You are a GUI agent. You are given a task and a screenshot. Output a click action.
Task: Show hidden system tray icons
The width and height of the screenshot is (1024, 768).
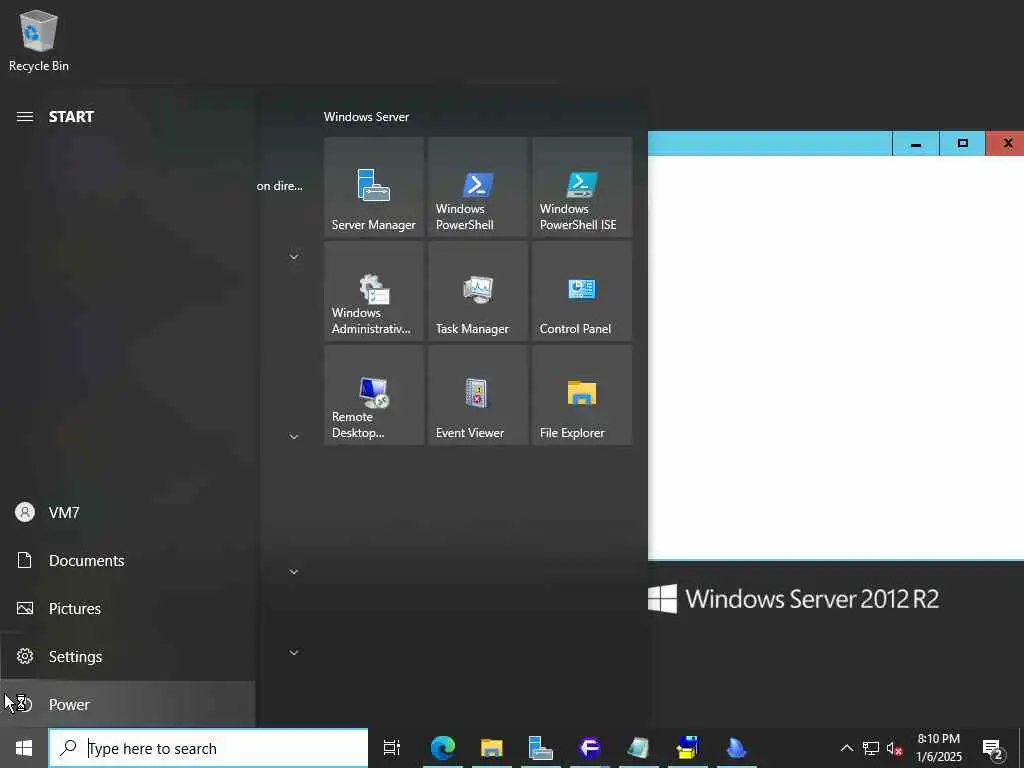(846, 748)
